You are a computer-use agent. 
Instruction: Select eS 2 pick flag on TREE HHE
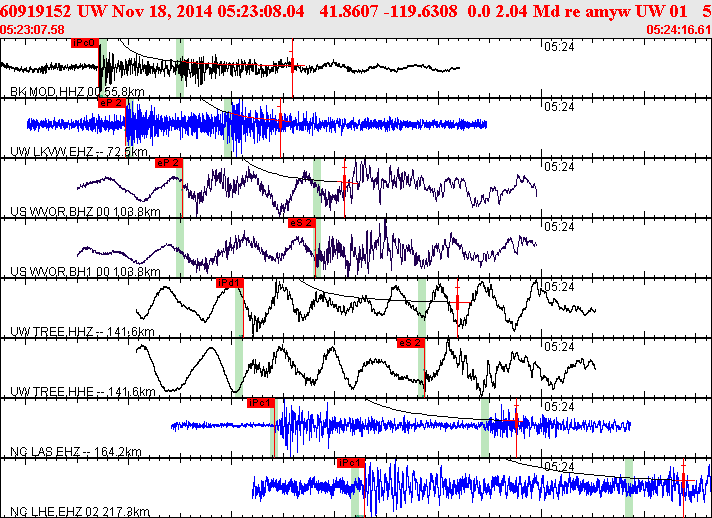[410, 343]
